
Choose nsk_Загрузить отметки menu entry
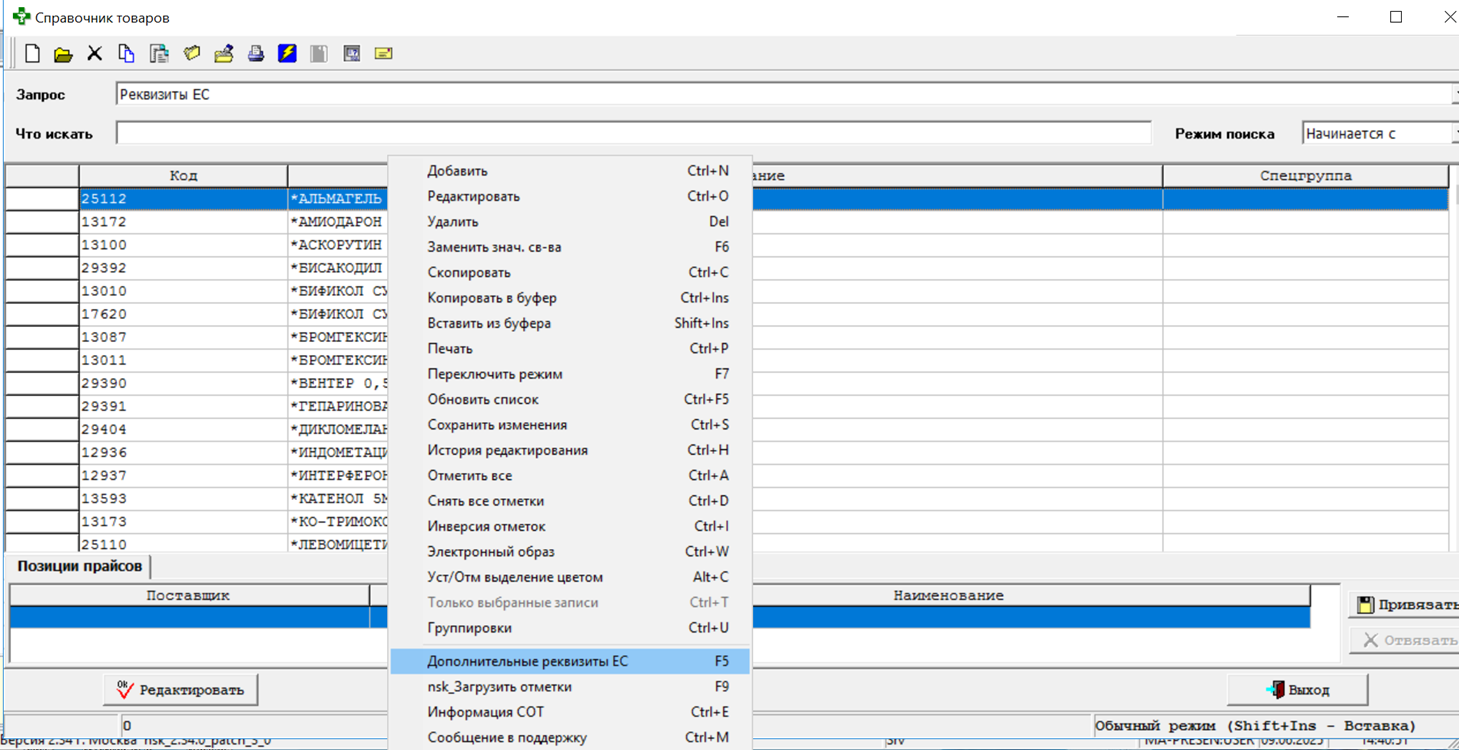(x=569, y=687)
